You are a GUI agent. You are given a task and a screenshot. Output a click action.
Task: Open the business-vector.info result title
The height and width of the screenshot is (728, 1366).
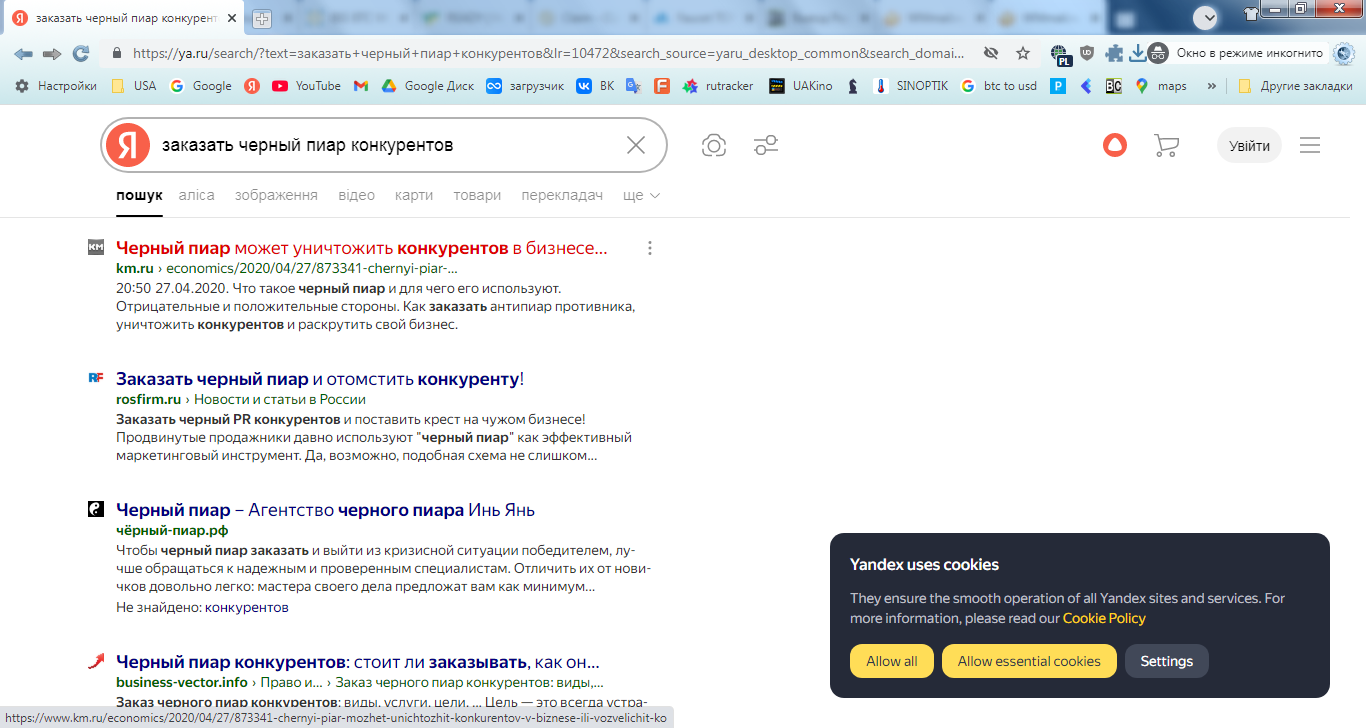(358, 662)
